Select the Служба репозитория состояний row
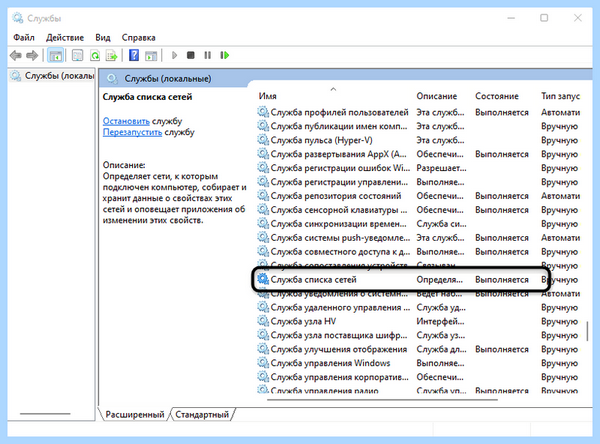 coord(419,196)
